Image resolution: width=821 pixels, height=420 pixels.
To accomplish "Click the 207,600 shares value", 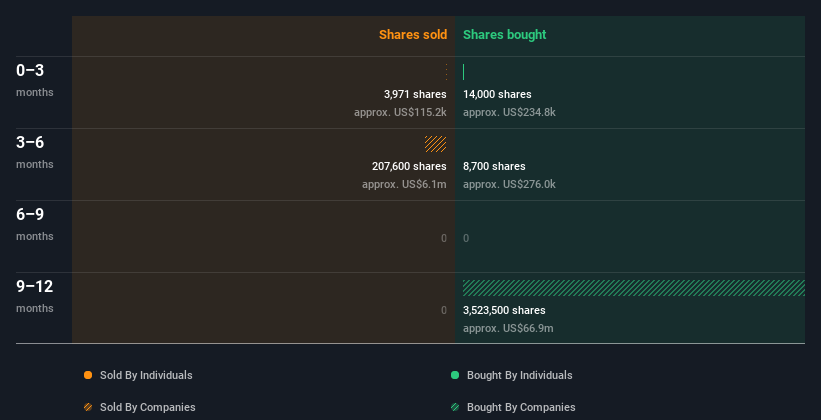I will (x=409, y=166).
